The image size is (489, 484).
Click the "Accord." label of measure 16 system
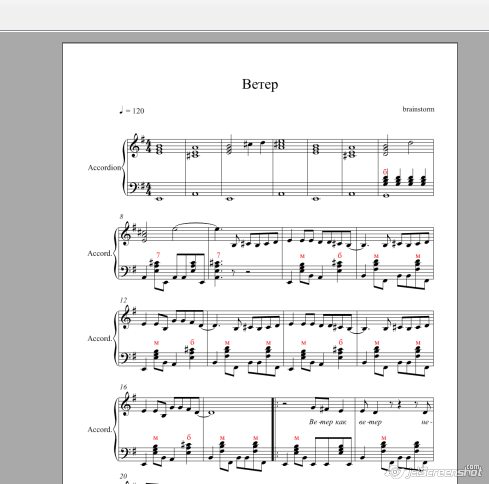(x=100, y=429)
